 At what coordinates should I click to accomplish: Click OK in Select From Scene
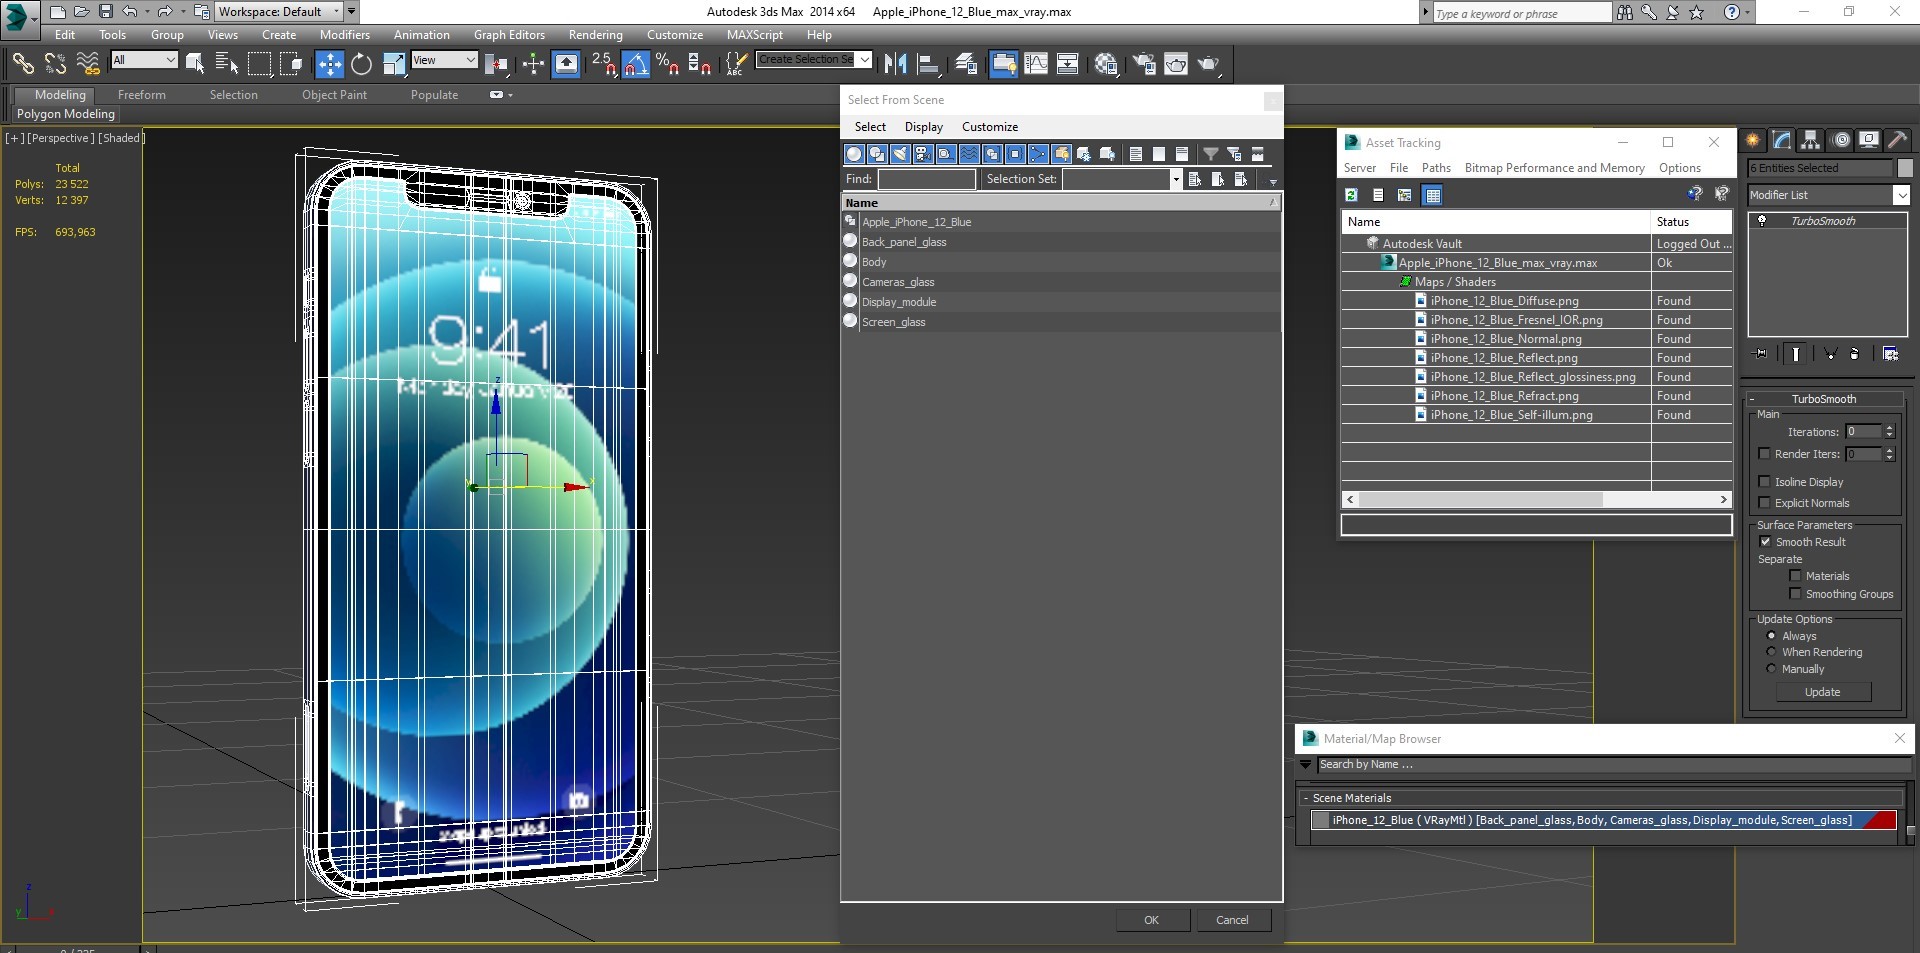1152,920
